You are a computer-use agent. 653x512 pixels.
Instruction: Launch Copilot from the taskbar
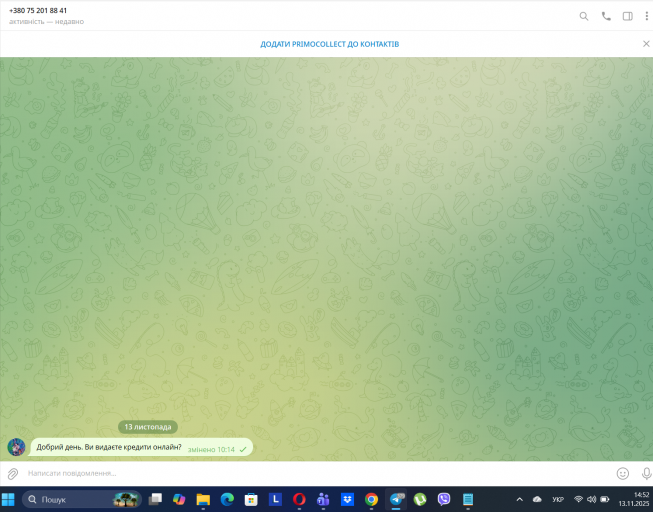point(179,499)
